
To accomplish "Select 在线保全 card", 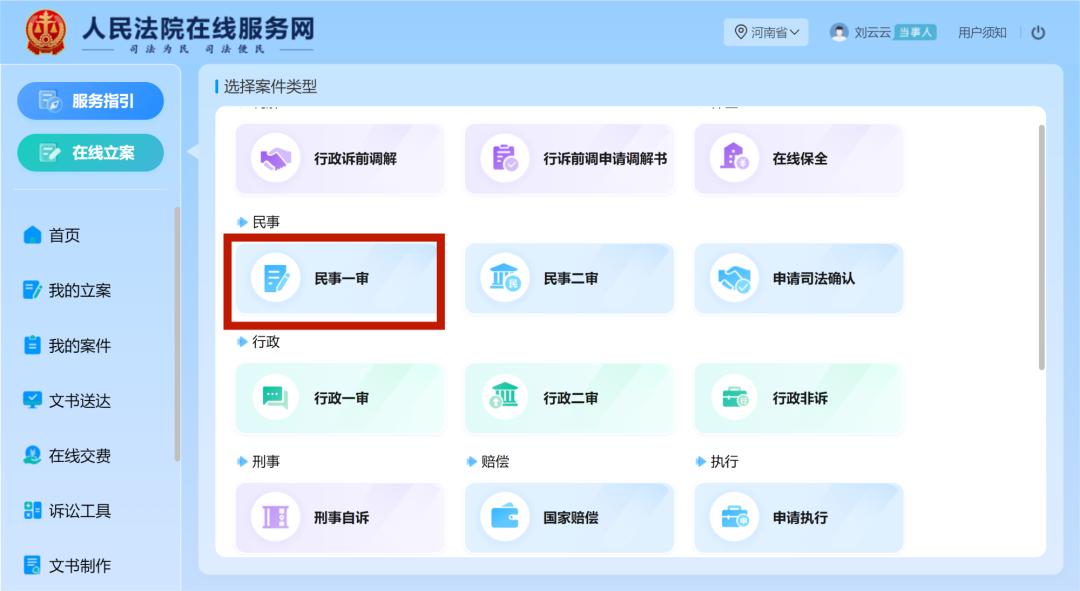I will point(798,158).
